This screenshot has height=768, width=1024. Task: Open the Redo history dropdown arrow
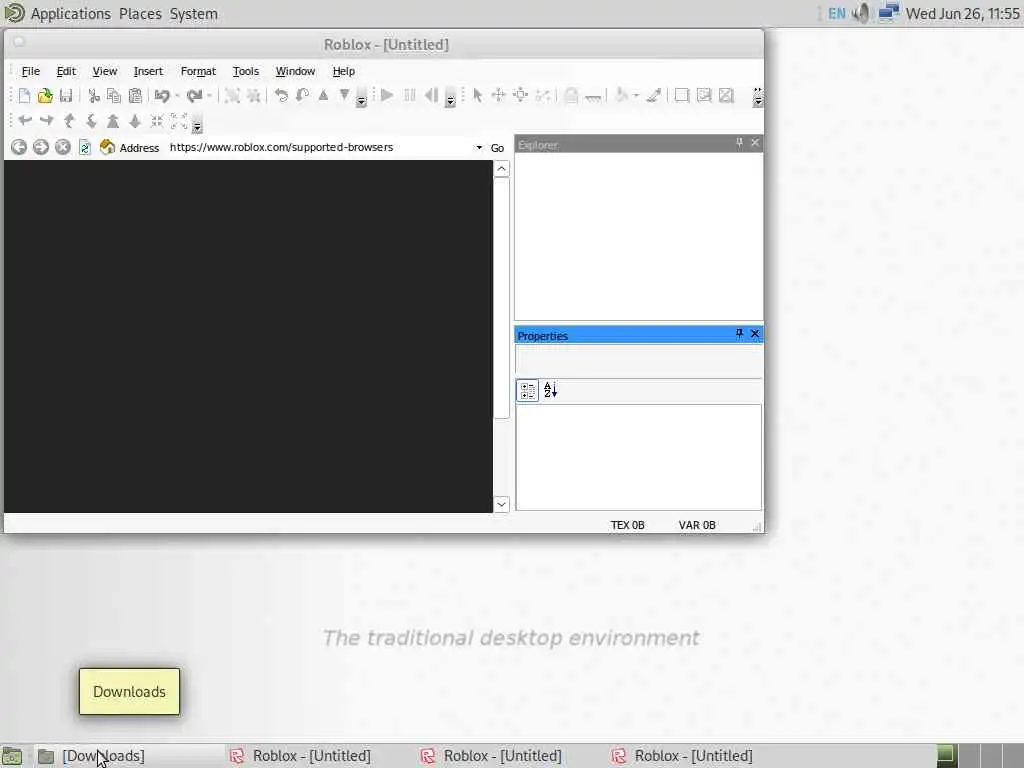[209, 96]
